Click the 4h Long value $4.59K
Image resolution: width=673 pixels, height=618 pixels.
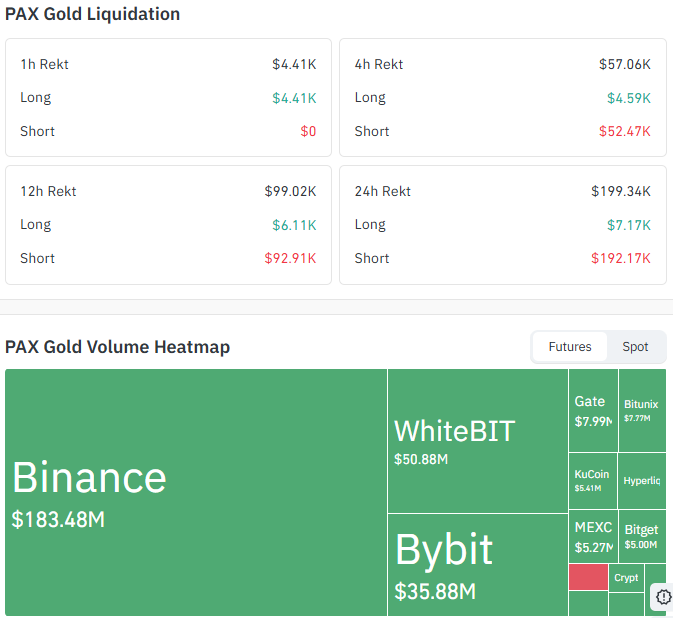pyautogui.click(x=629, y=98)
